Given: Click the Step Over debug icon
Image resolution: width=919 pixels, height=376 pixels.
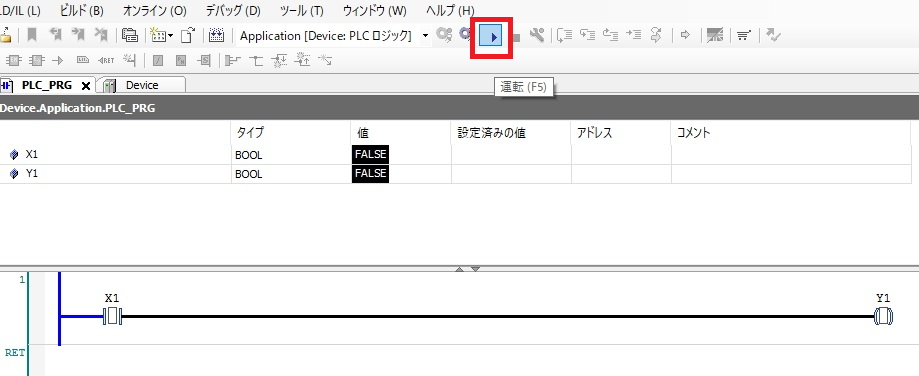Looking at the screenshot, I should (564, 36).
